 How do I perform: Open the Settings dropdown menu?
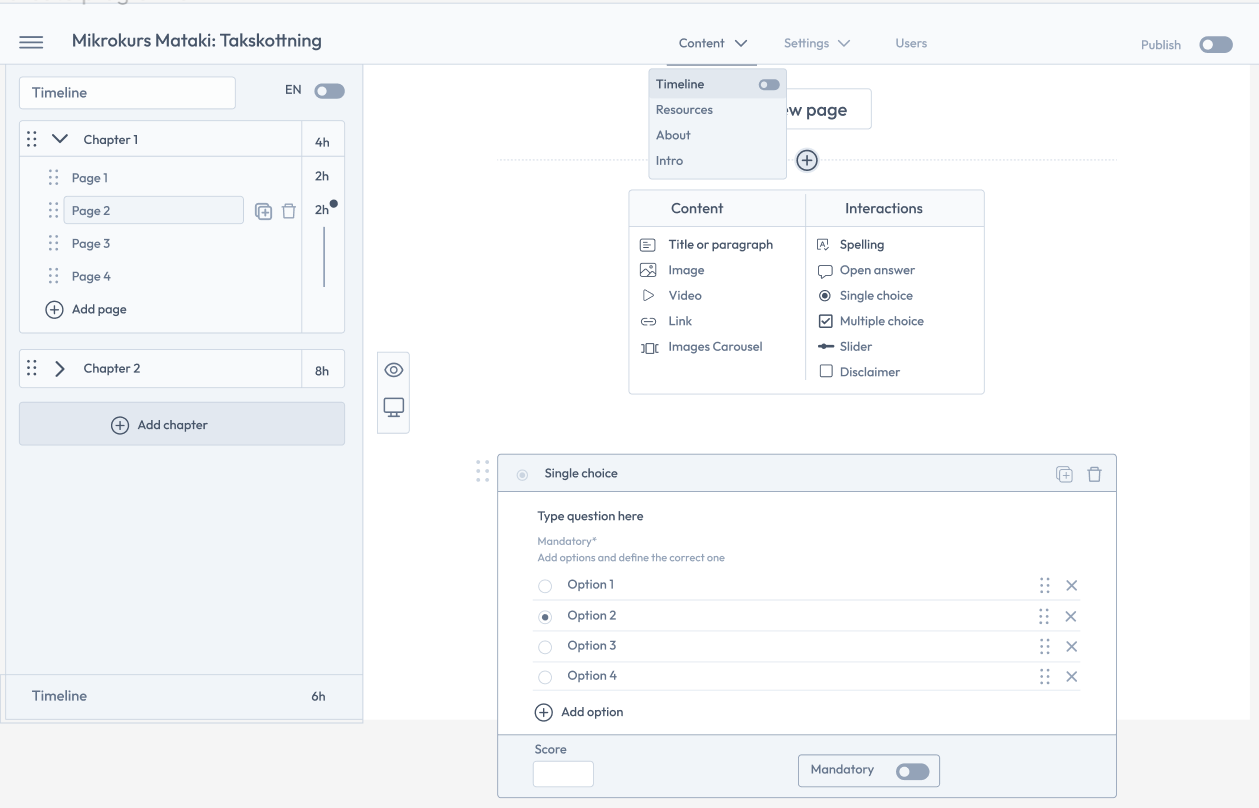pos(816,44)
